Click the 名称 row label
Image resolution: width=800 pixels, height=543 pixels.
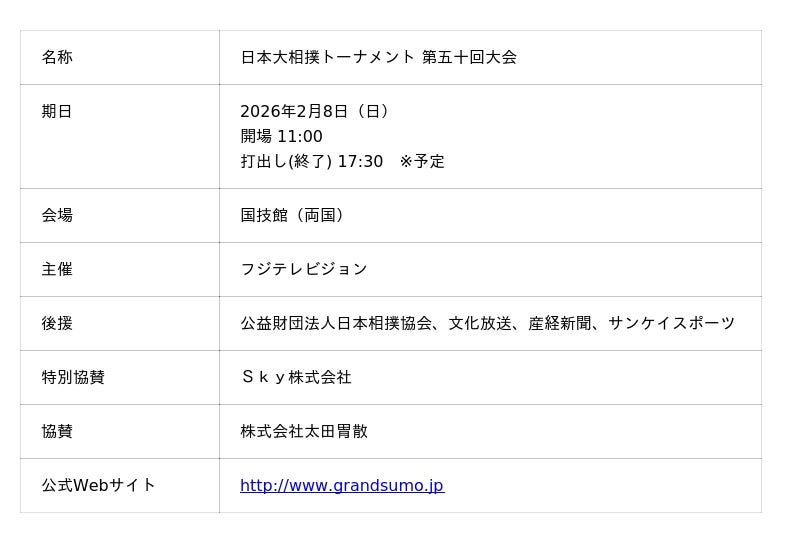[57, 58]
